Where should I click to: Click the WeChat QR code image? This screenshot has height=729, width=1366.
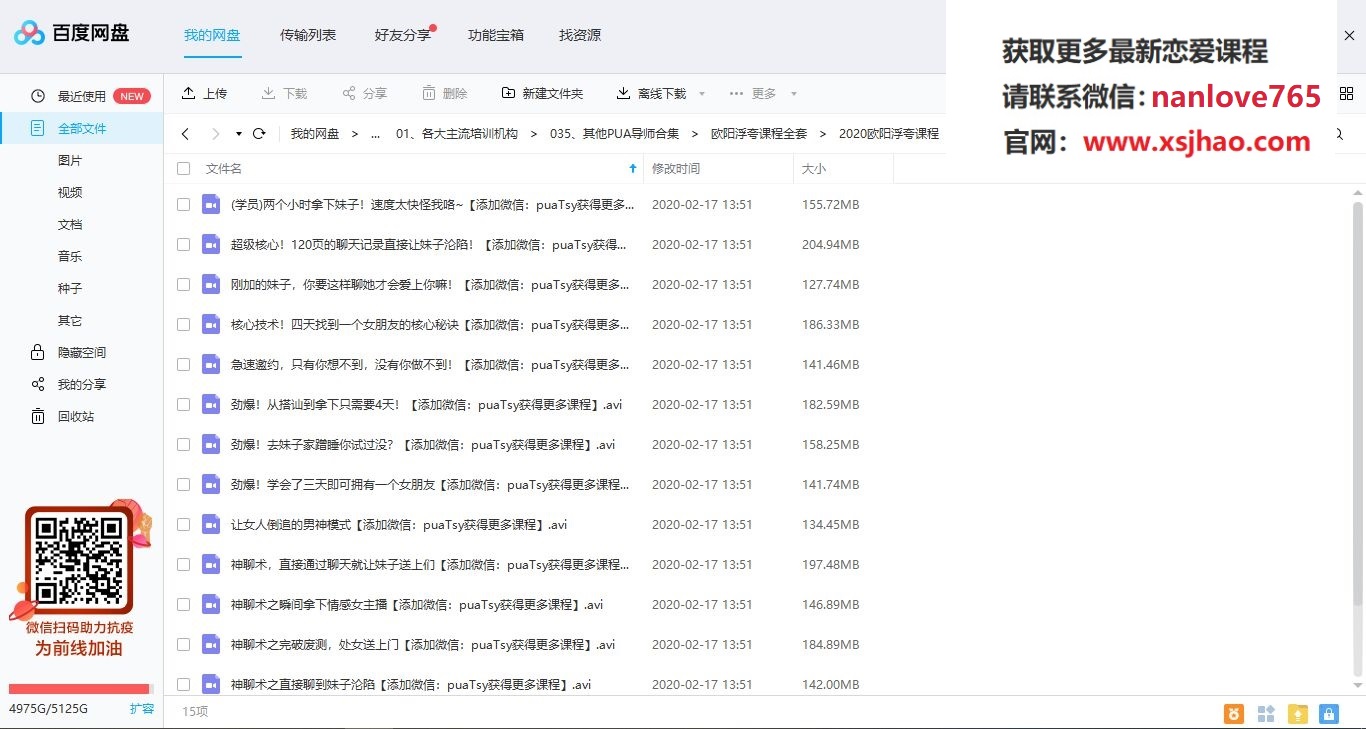click(80, 561)
